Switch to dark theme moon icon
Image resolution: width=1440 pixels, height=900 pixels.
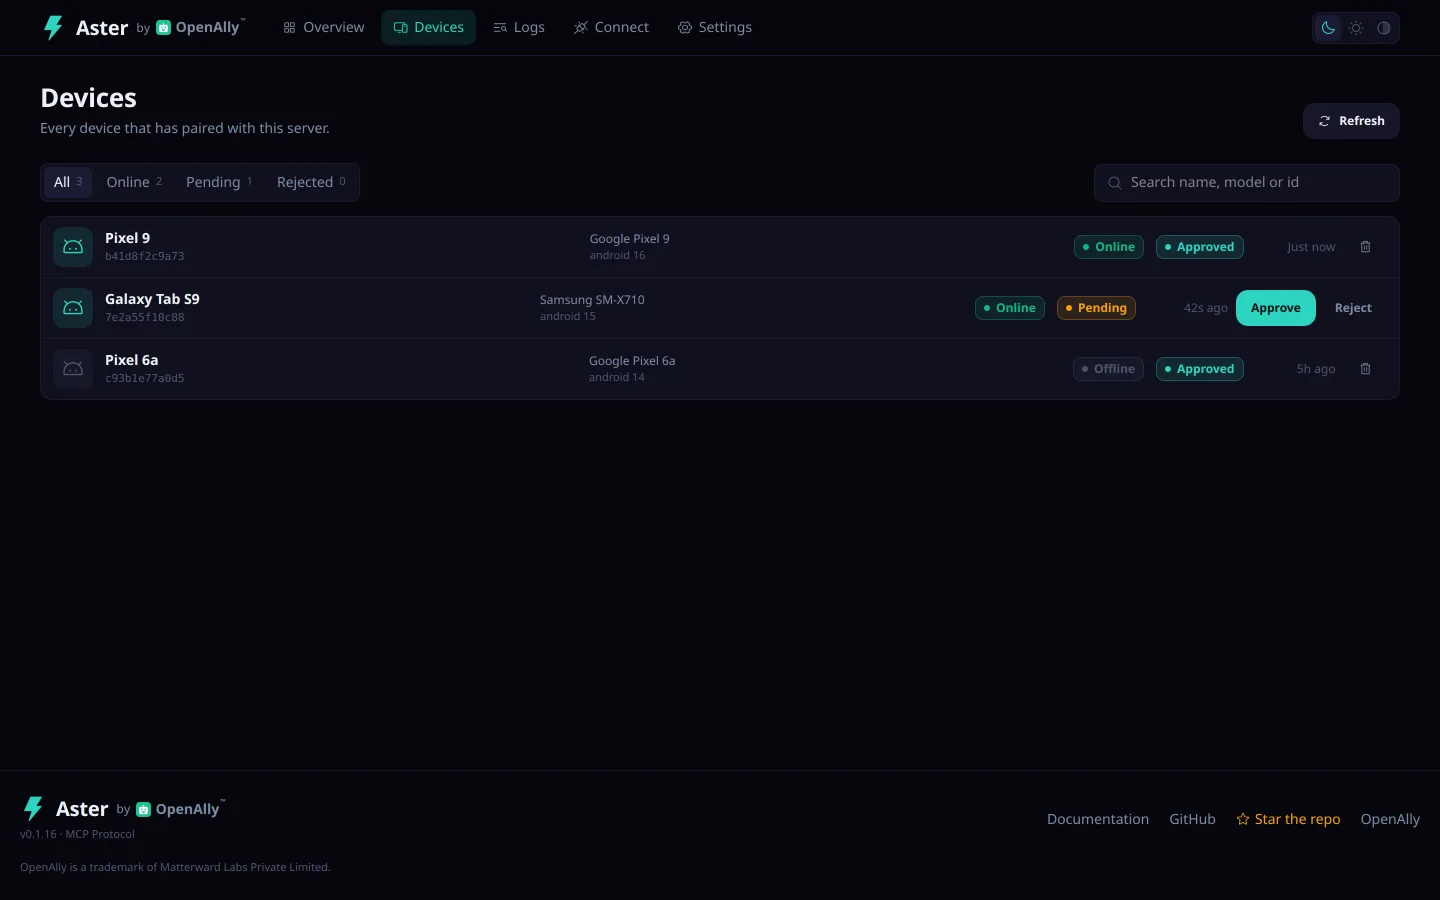(x=1328, y=28)
